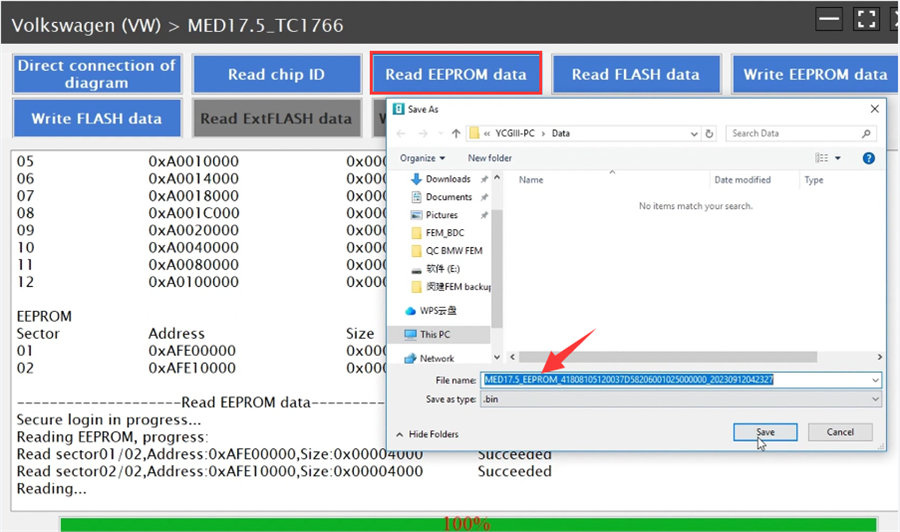
Task: Click the Read chip ID button
Action: [x=277, y=74]
